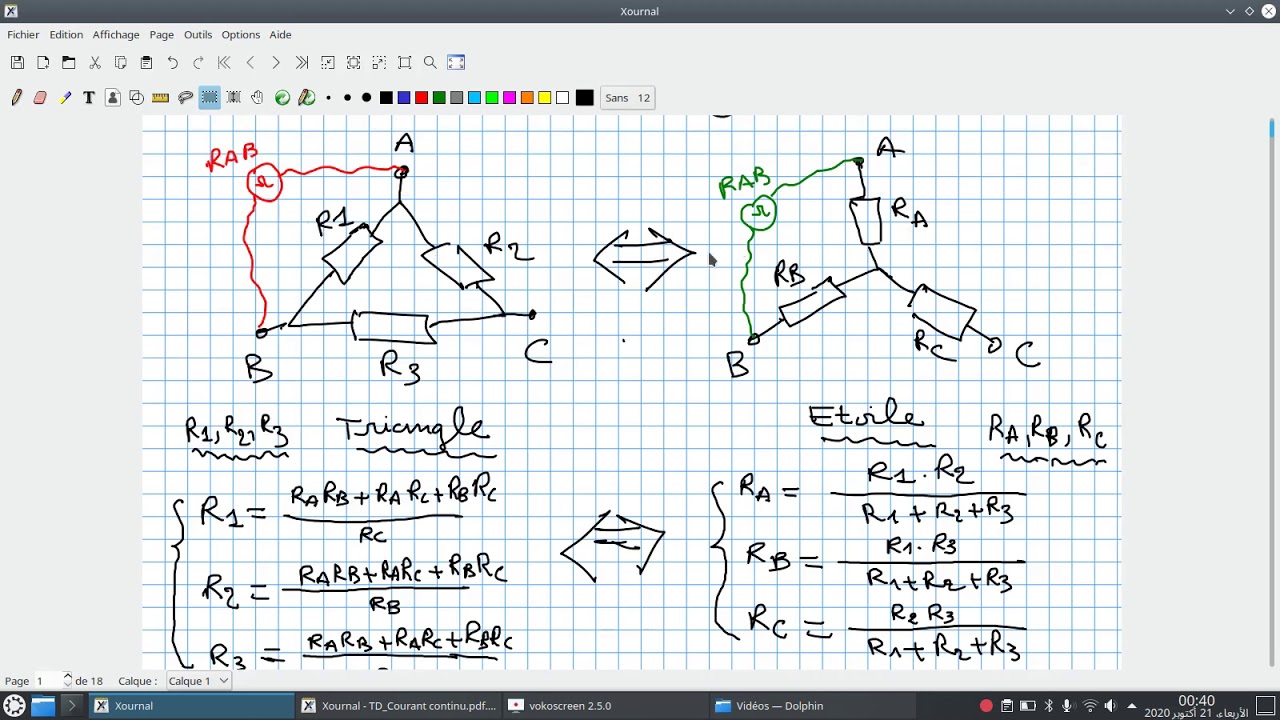Choose the fine pen thickness dot

(x=329, y=98)
